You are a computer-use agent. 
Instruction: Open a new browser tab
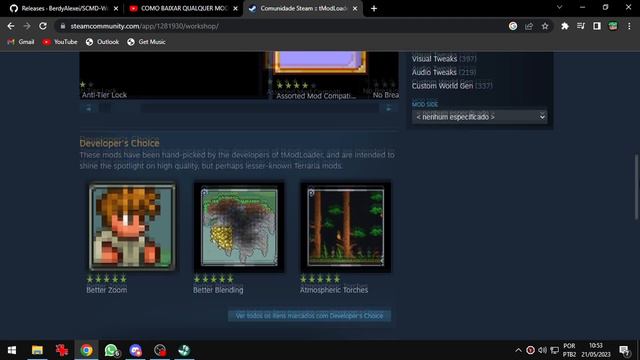pyautogui.click(x=374, y=9)
